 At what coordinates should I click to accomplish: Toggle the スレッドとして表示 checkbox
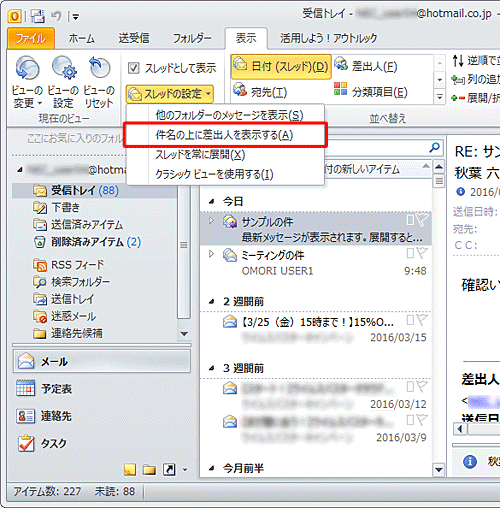[x=134, y=68]
